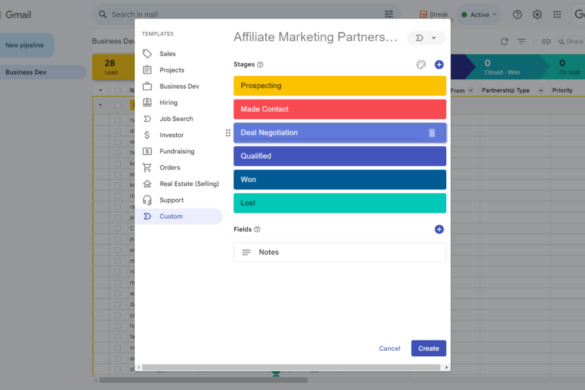Image resolution: width=585 pixels, height=390 pixels.
Task: Open Google apps grid
Action: coord(557,15)
